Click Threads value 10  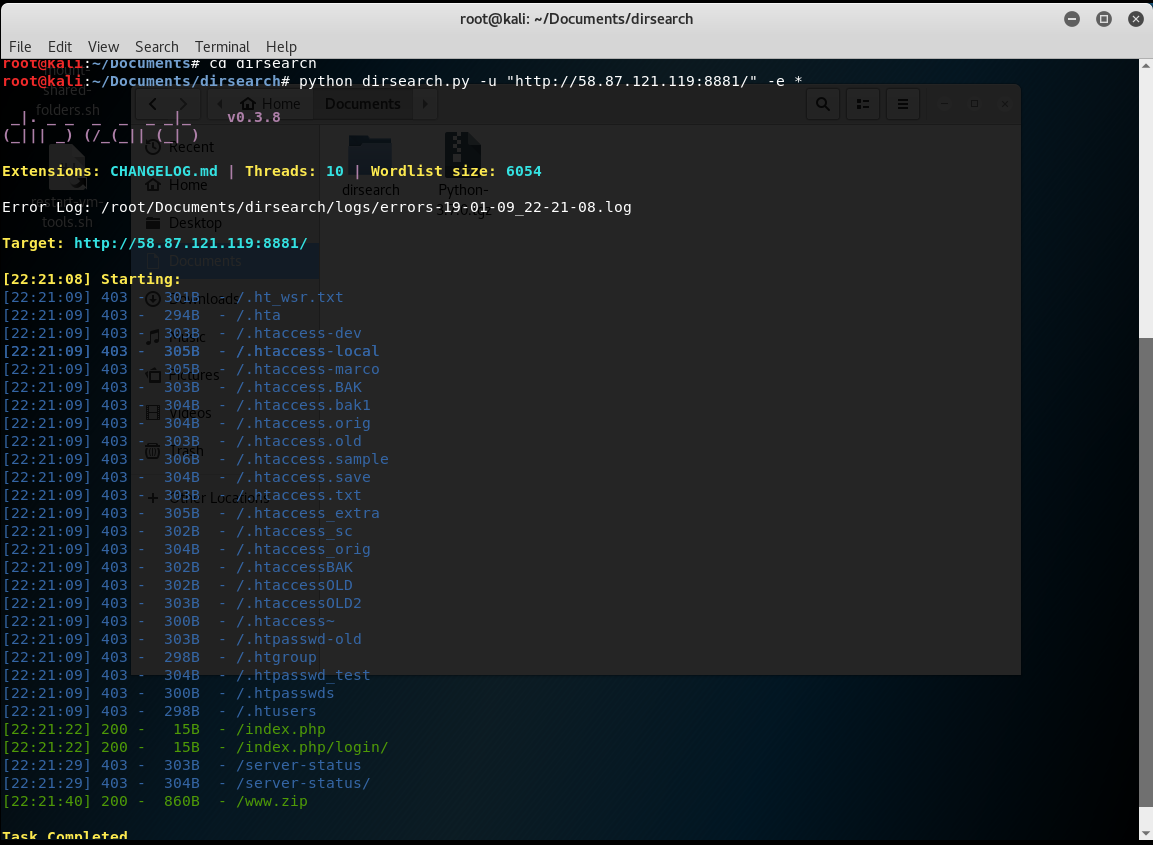335,171
